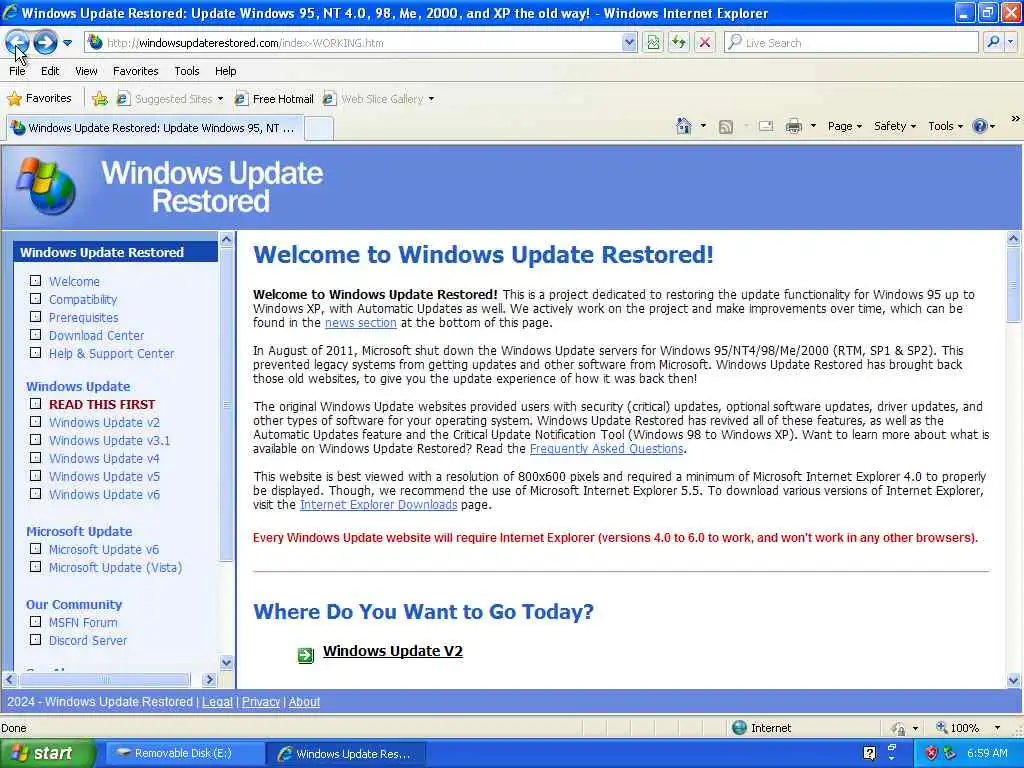Viewport: 1024px width, 768px height.
Task: Open the Privacy footer link
Action: (x=261, y=702)
